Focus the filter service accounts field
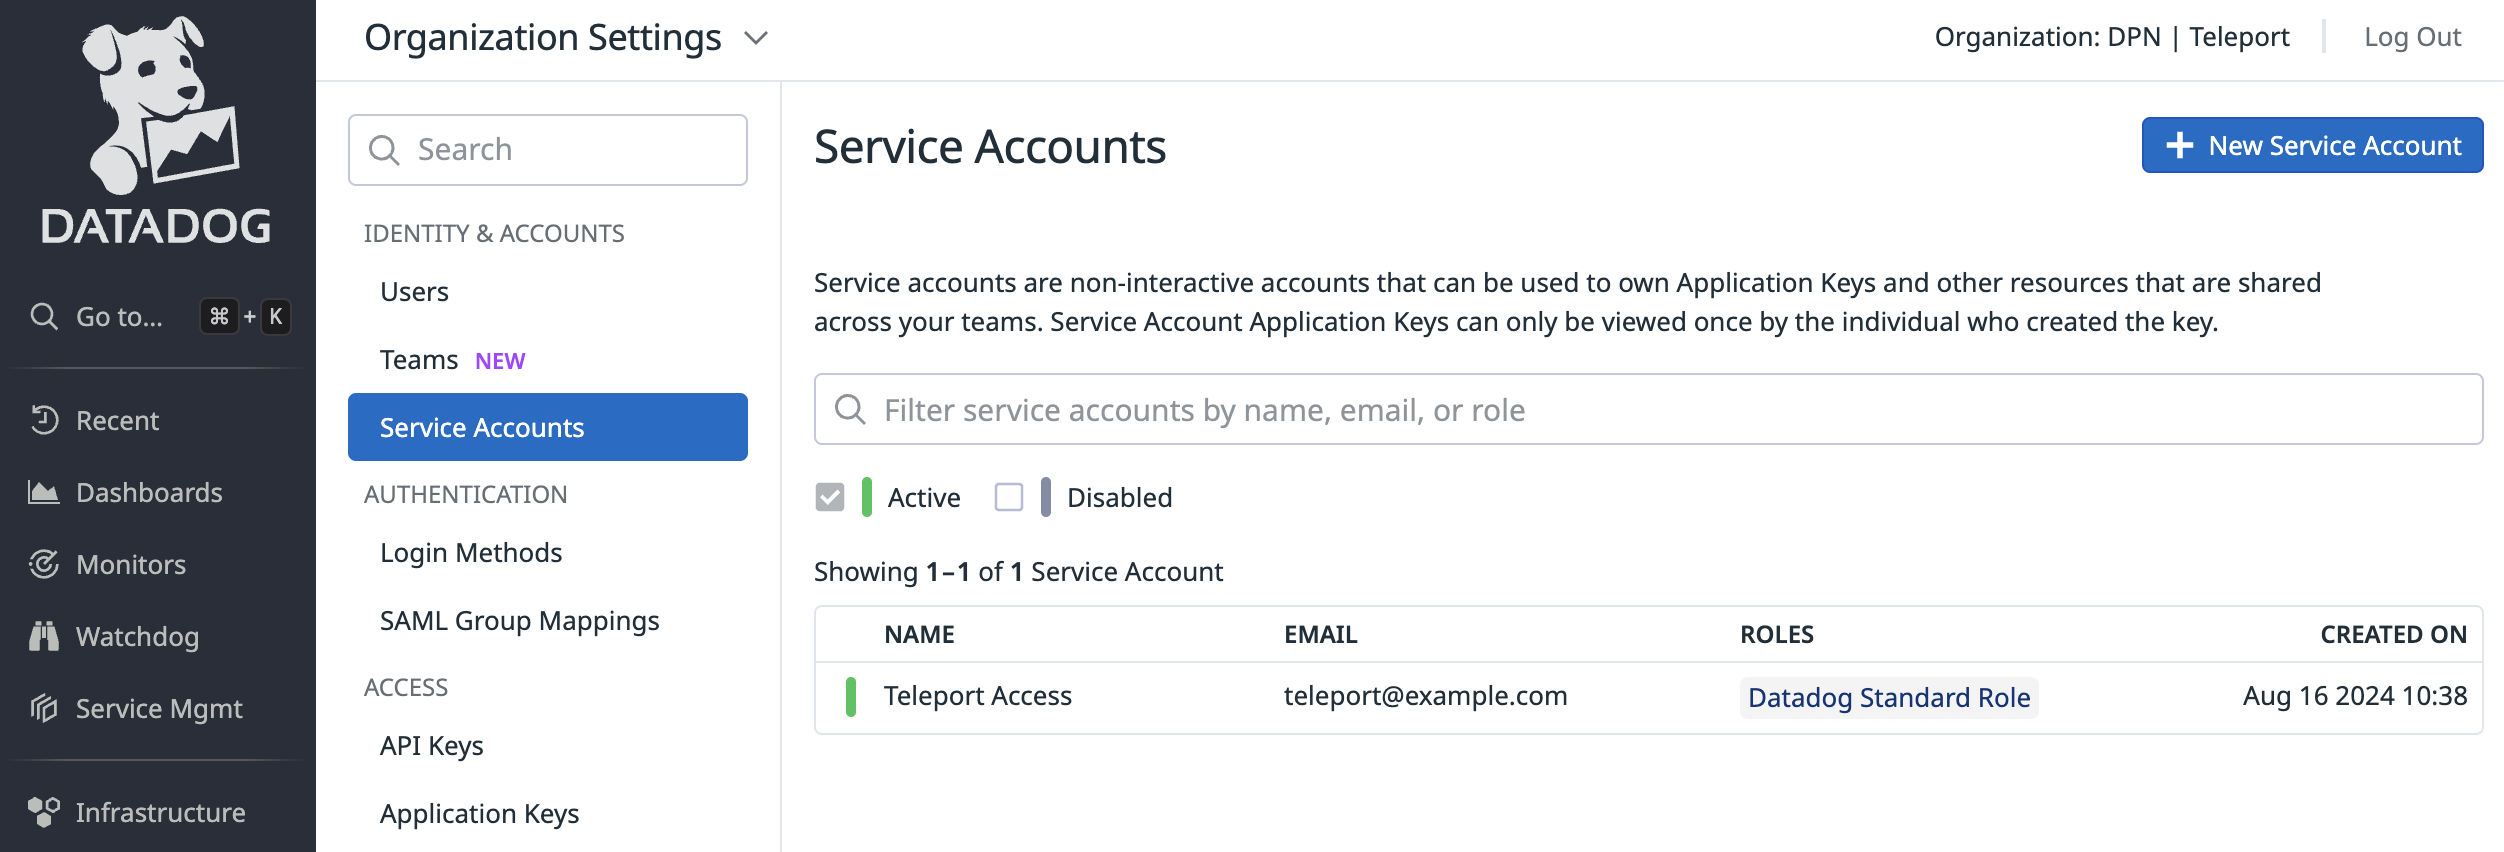Image resolution: width=2504 pixels, height=852 pixels. pos(1648,410)
